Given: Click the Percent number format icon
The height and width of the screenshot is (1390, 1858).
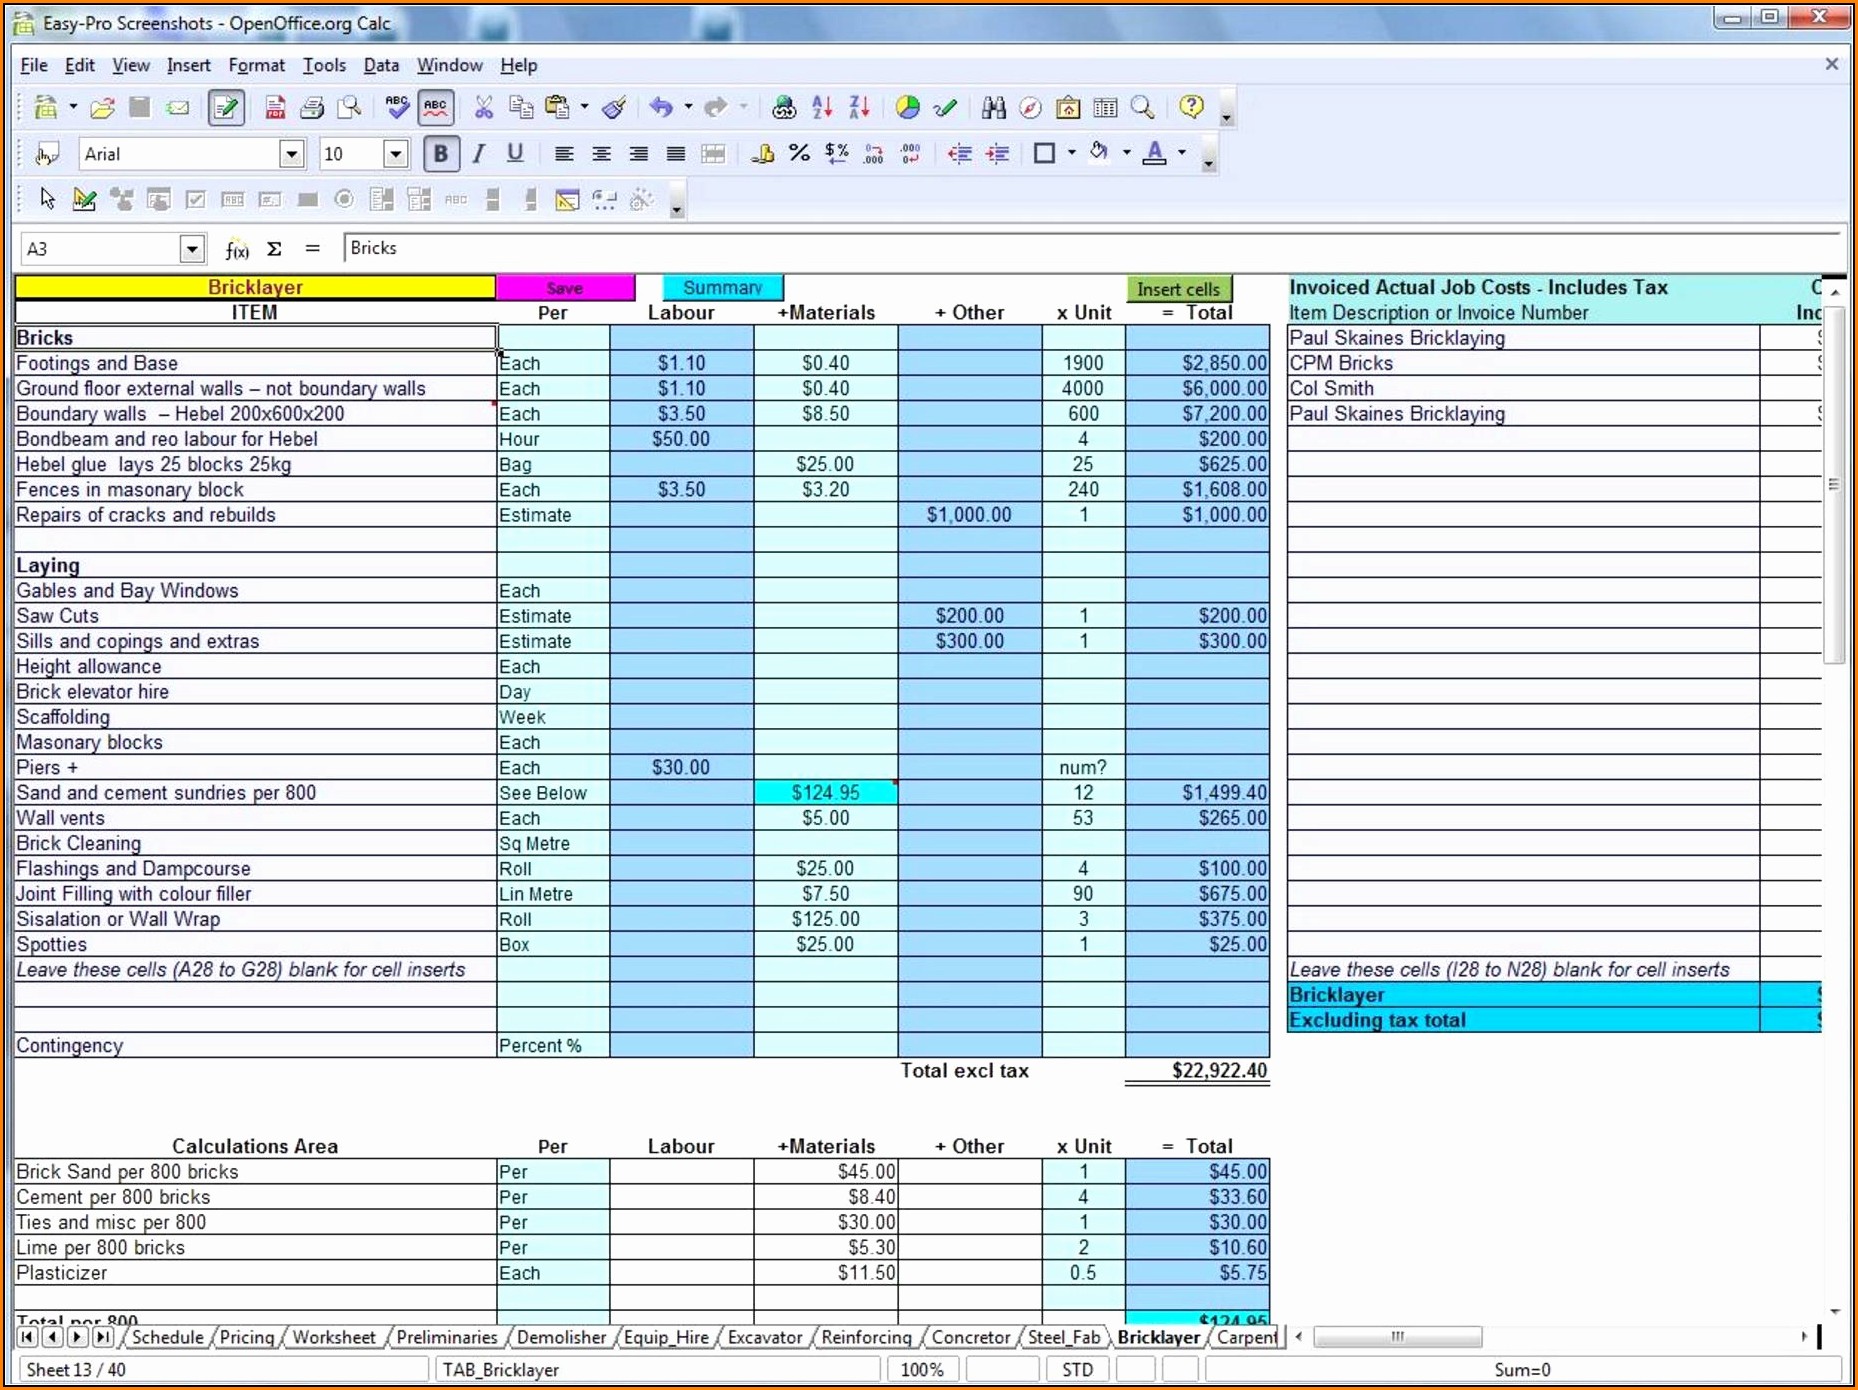Looking at the screenshot, I should click(799, 153).
